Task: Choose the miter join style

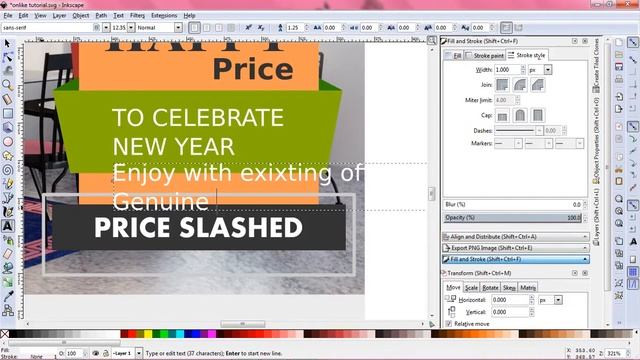Action: coord(502,85)
